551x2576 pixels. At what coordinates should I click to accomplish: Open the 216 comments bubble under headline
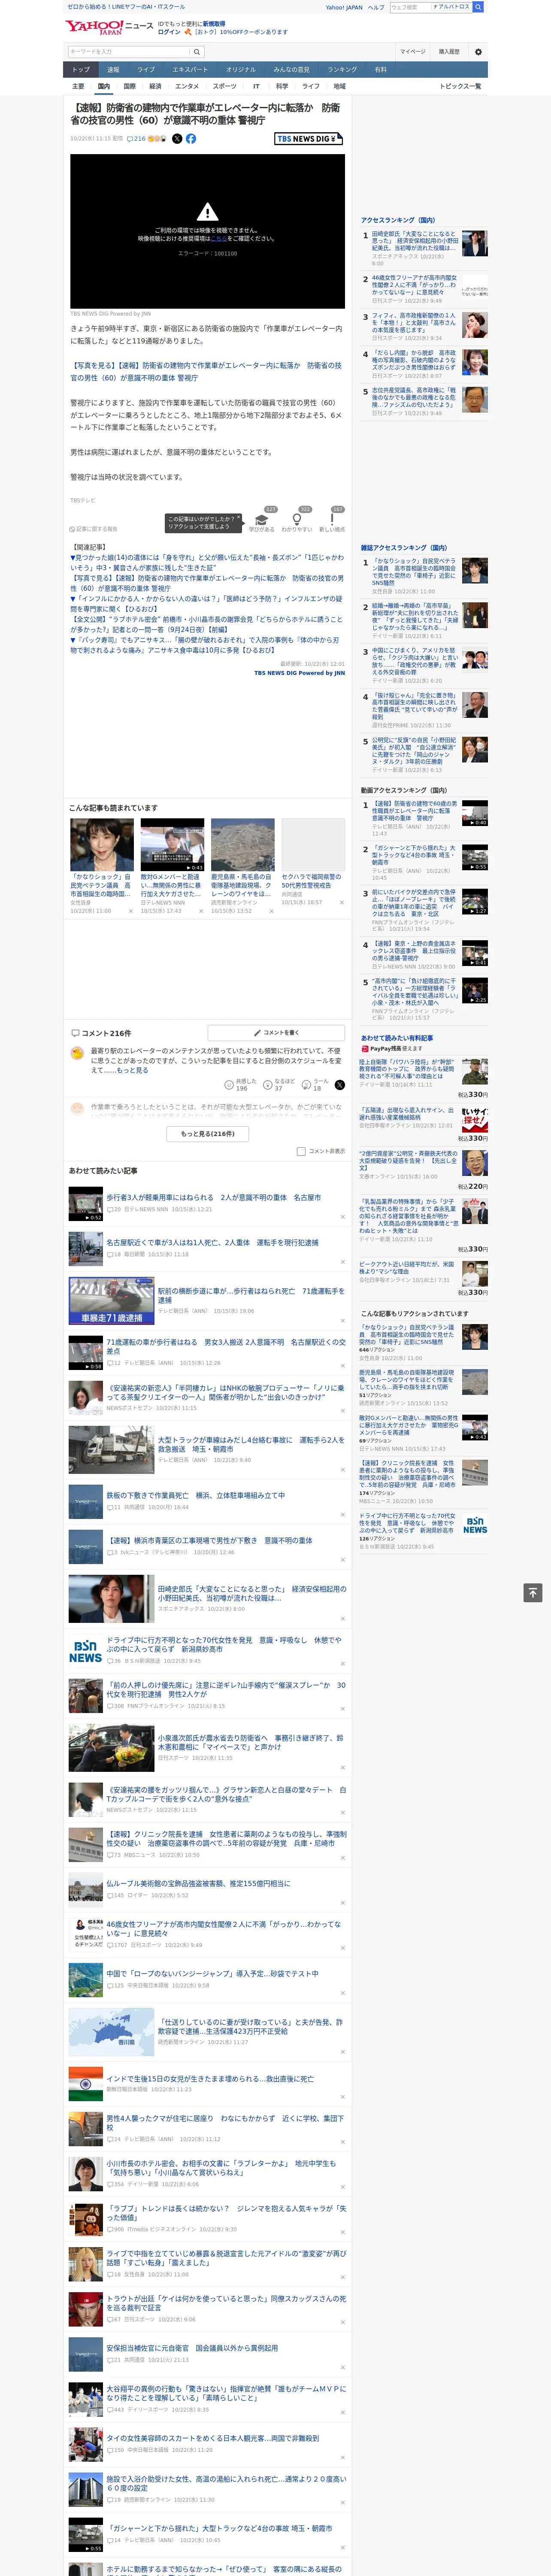click(136, 139)
